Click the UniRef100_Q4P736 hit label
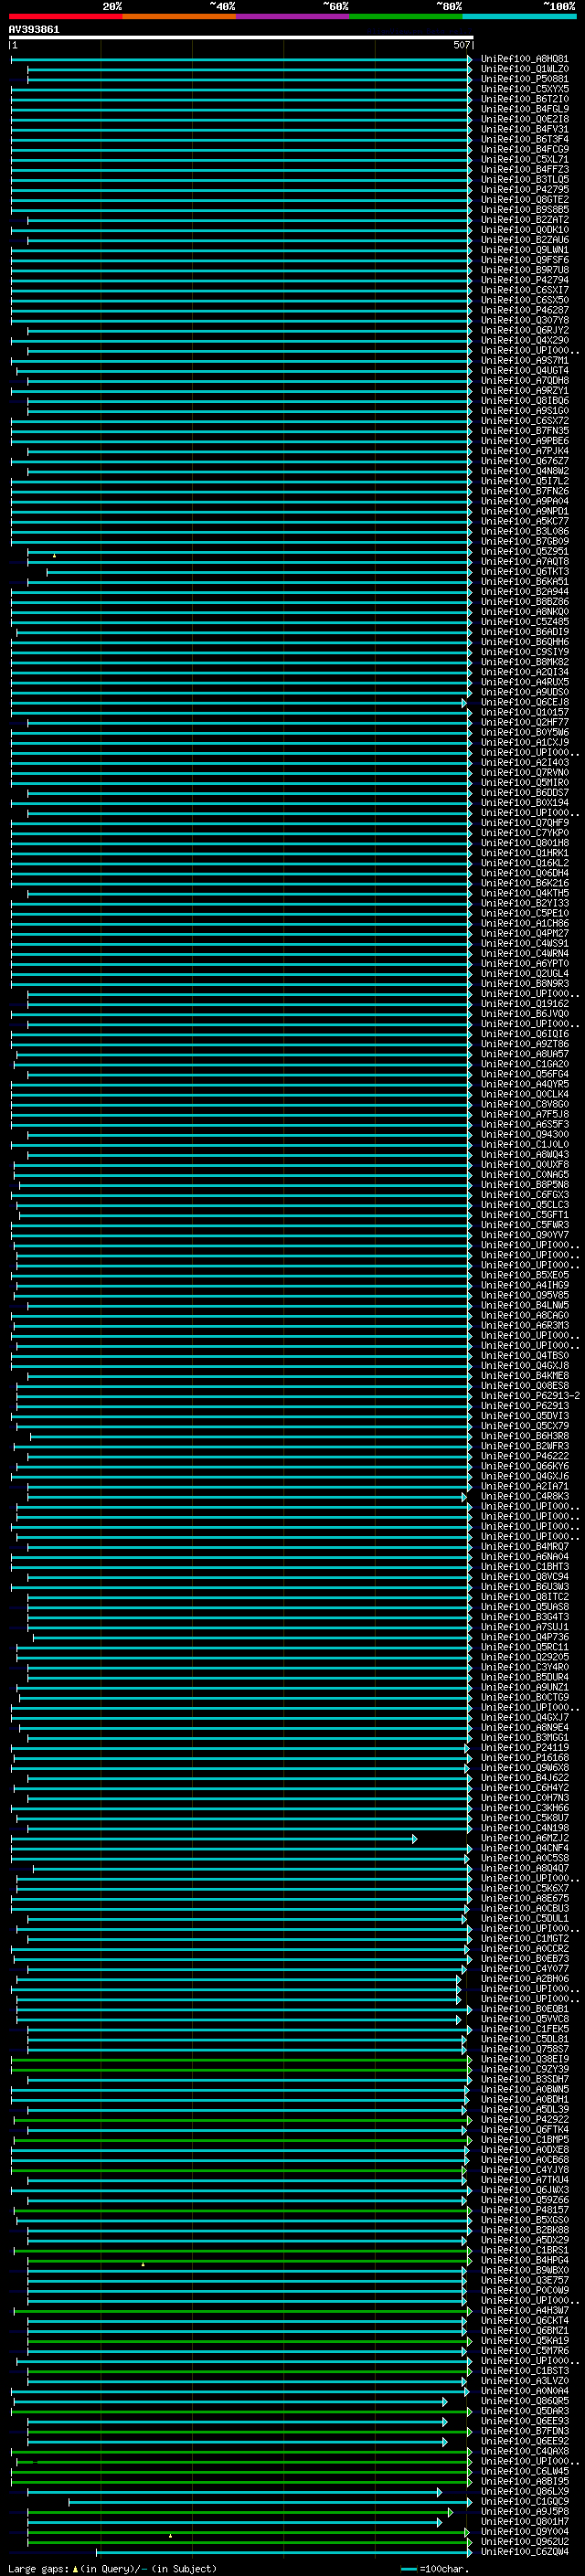The height and width of the screenshot is (2576, 585). (x=525, y=1637)
